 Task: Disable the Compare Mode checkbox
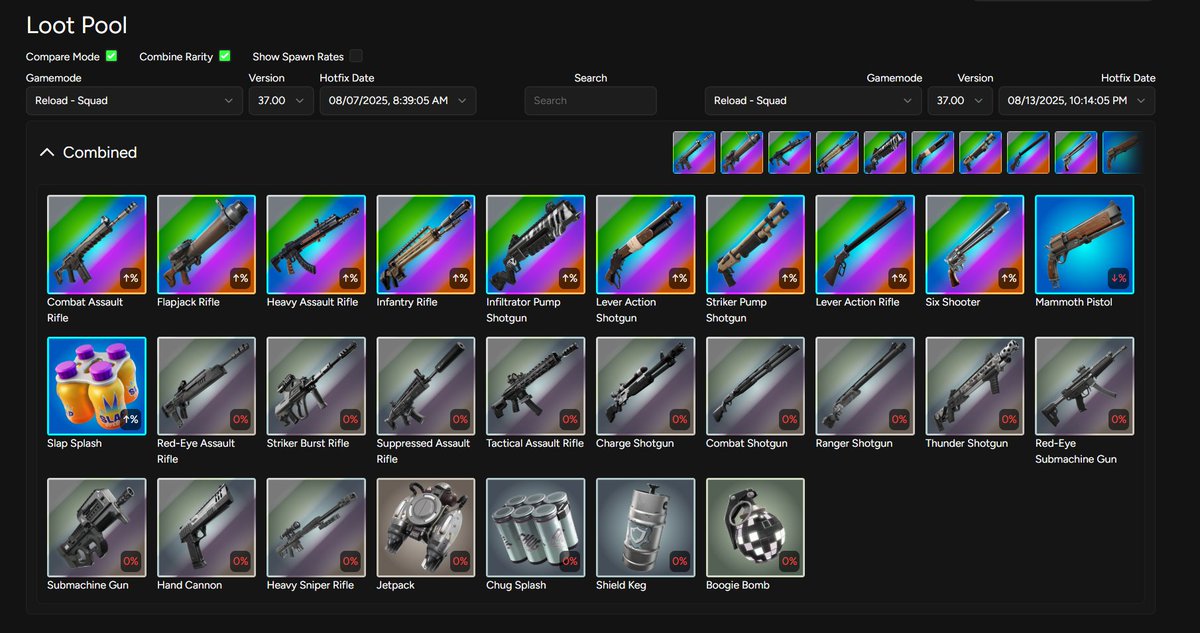[112, 56]
